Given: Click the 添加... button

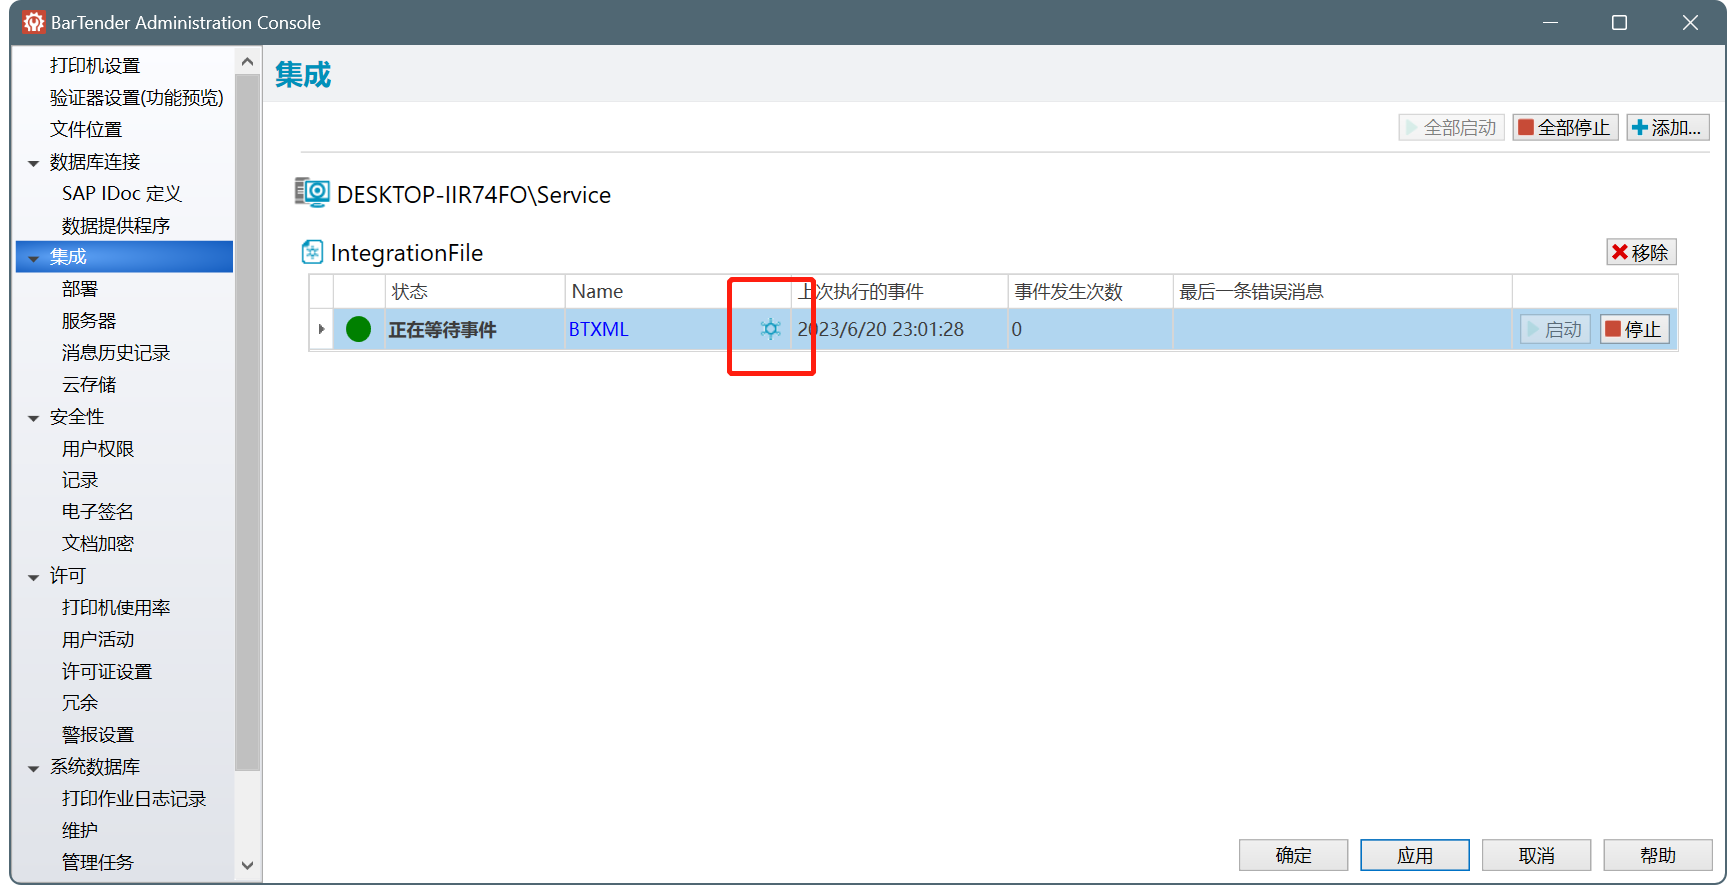Looking at the screenshot, I should (x=1668, y=128).
